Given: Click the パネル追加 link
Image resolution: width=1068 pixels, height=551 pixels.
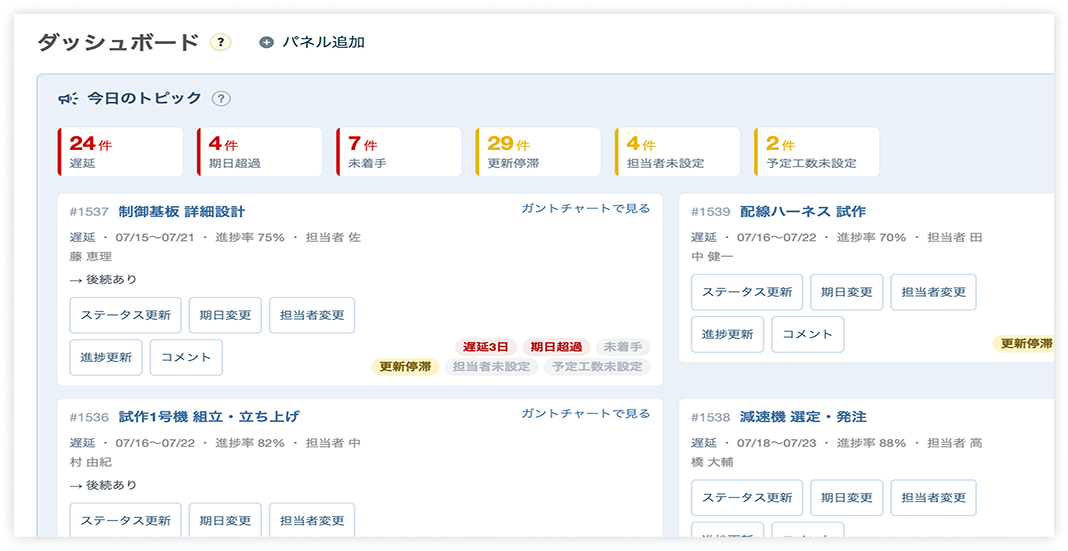Looking at the screenshot, I should pyautogui.click(x=324, y=42).
